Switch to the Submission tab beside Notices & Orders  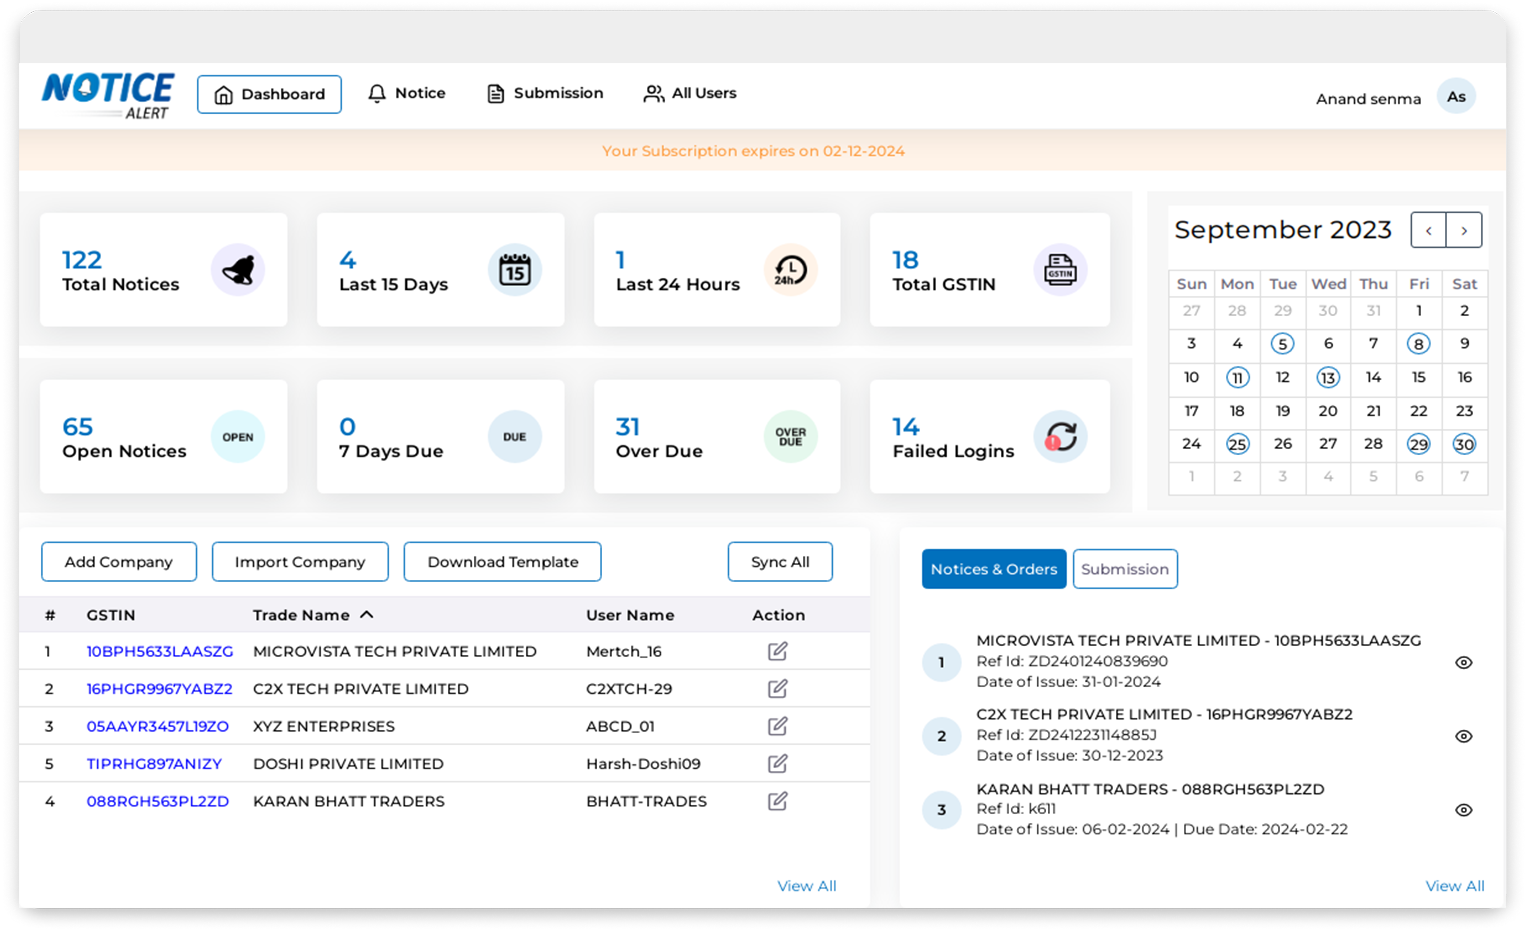[x=1124, y=569]
